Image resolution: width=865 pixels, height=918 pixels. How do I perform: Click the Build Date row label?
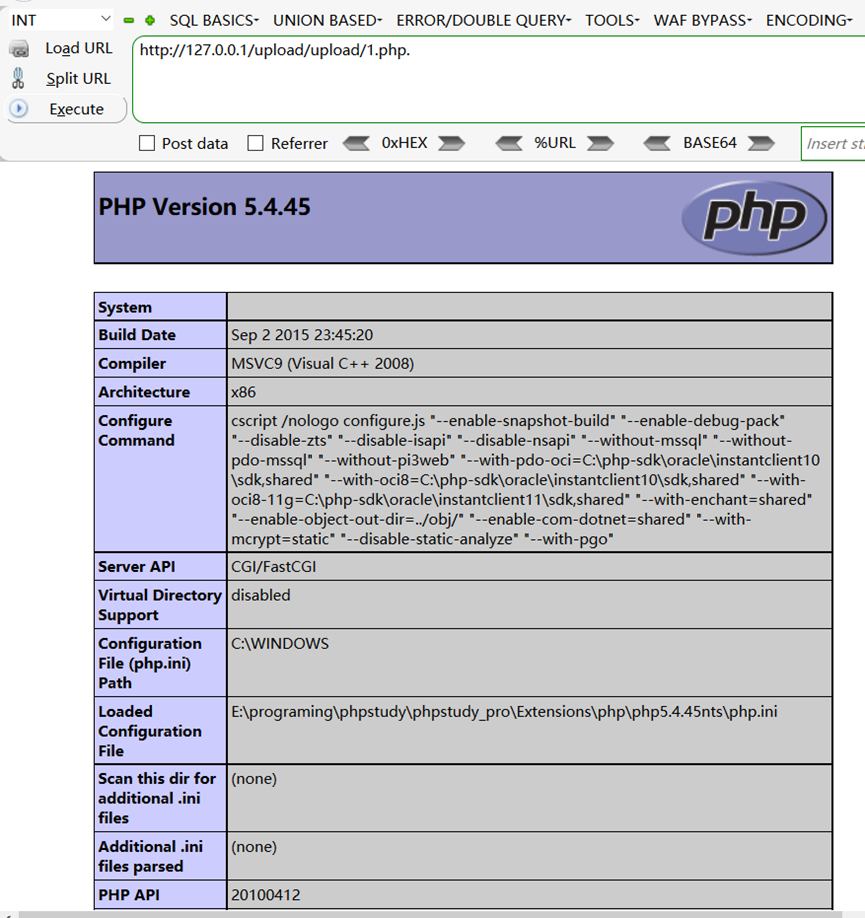coord(137,335)
